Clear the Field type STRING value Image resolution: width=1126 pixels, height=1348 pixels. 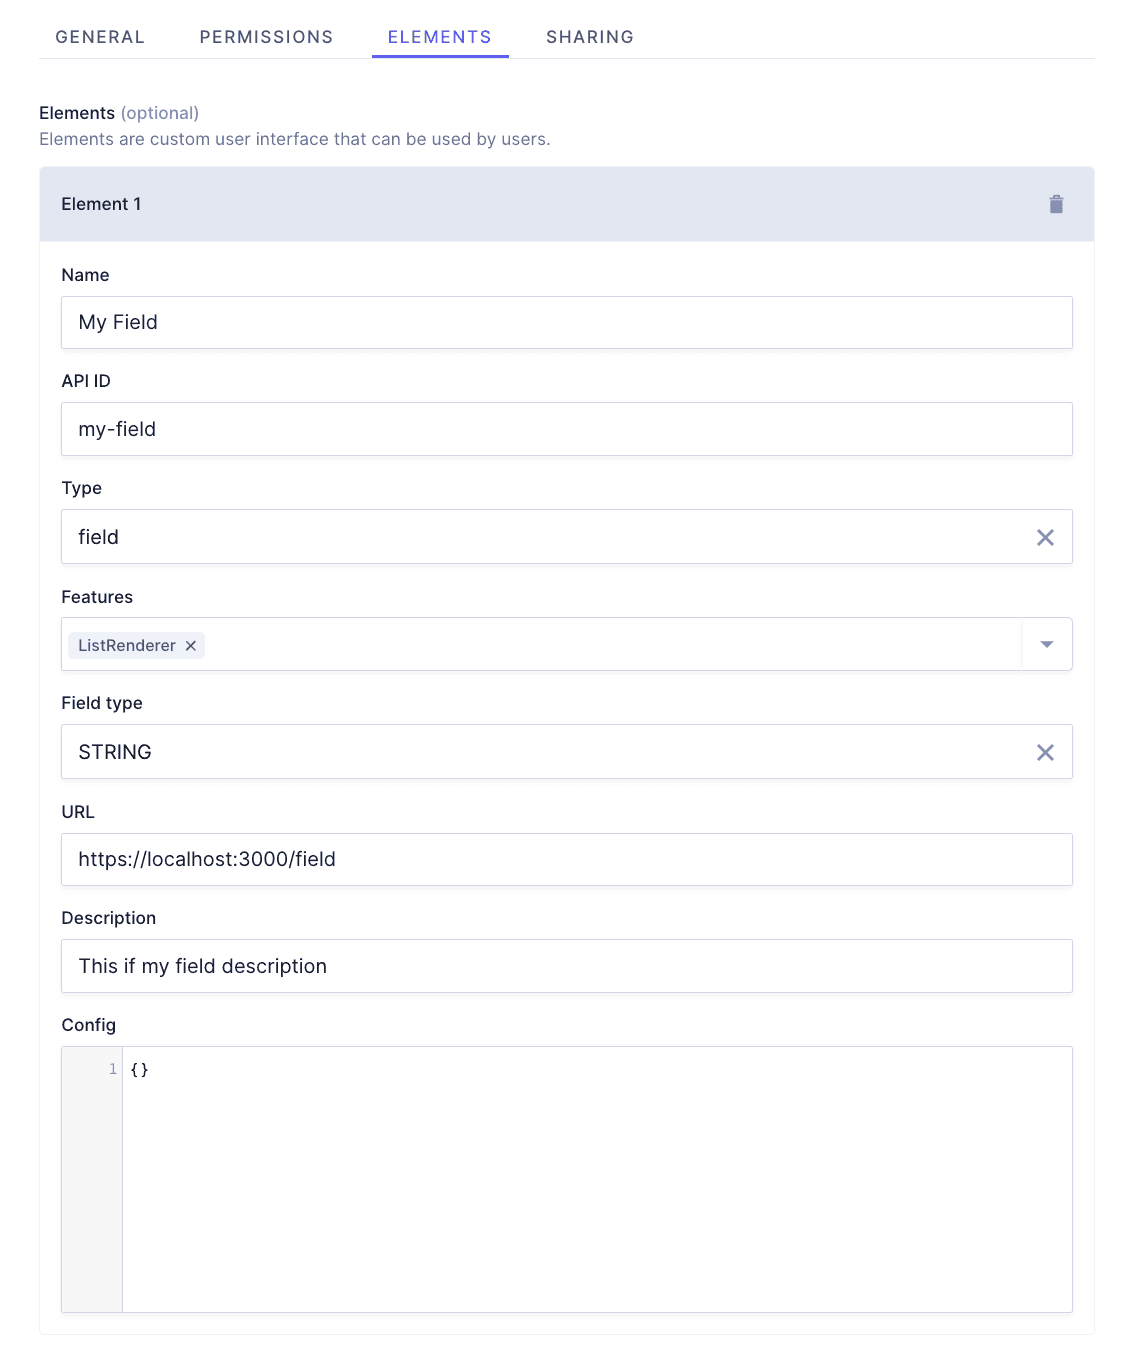(x=1046, y=752)
